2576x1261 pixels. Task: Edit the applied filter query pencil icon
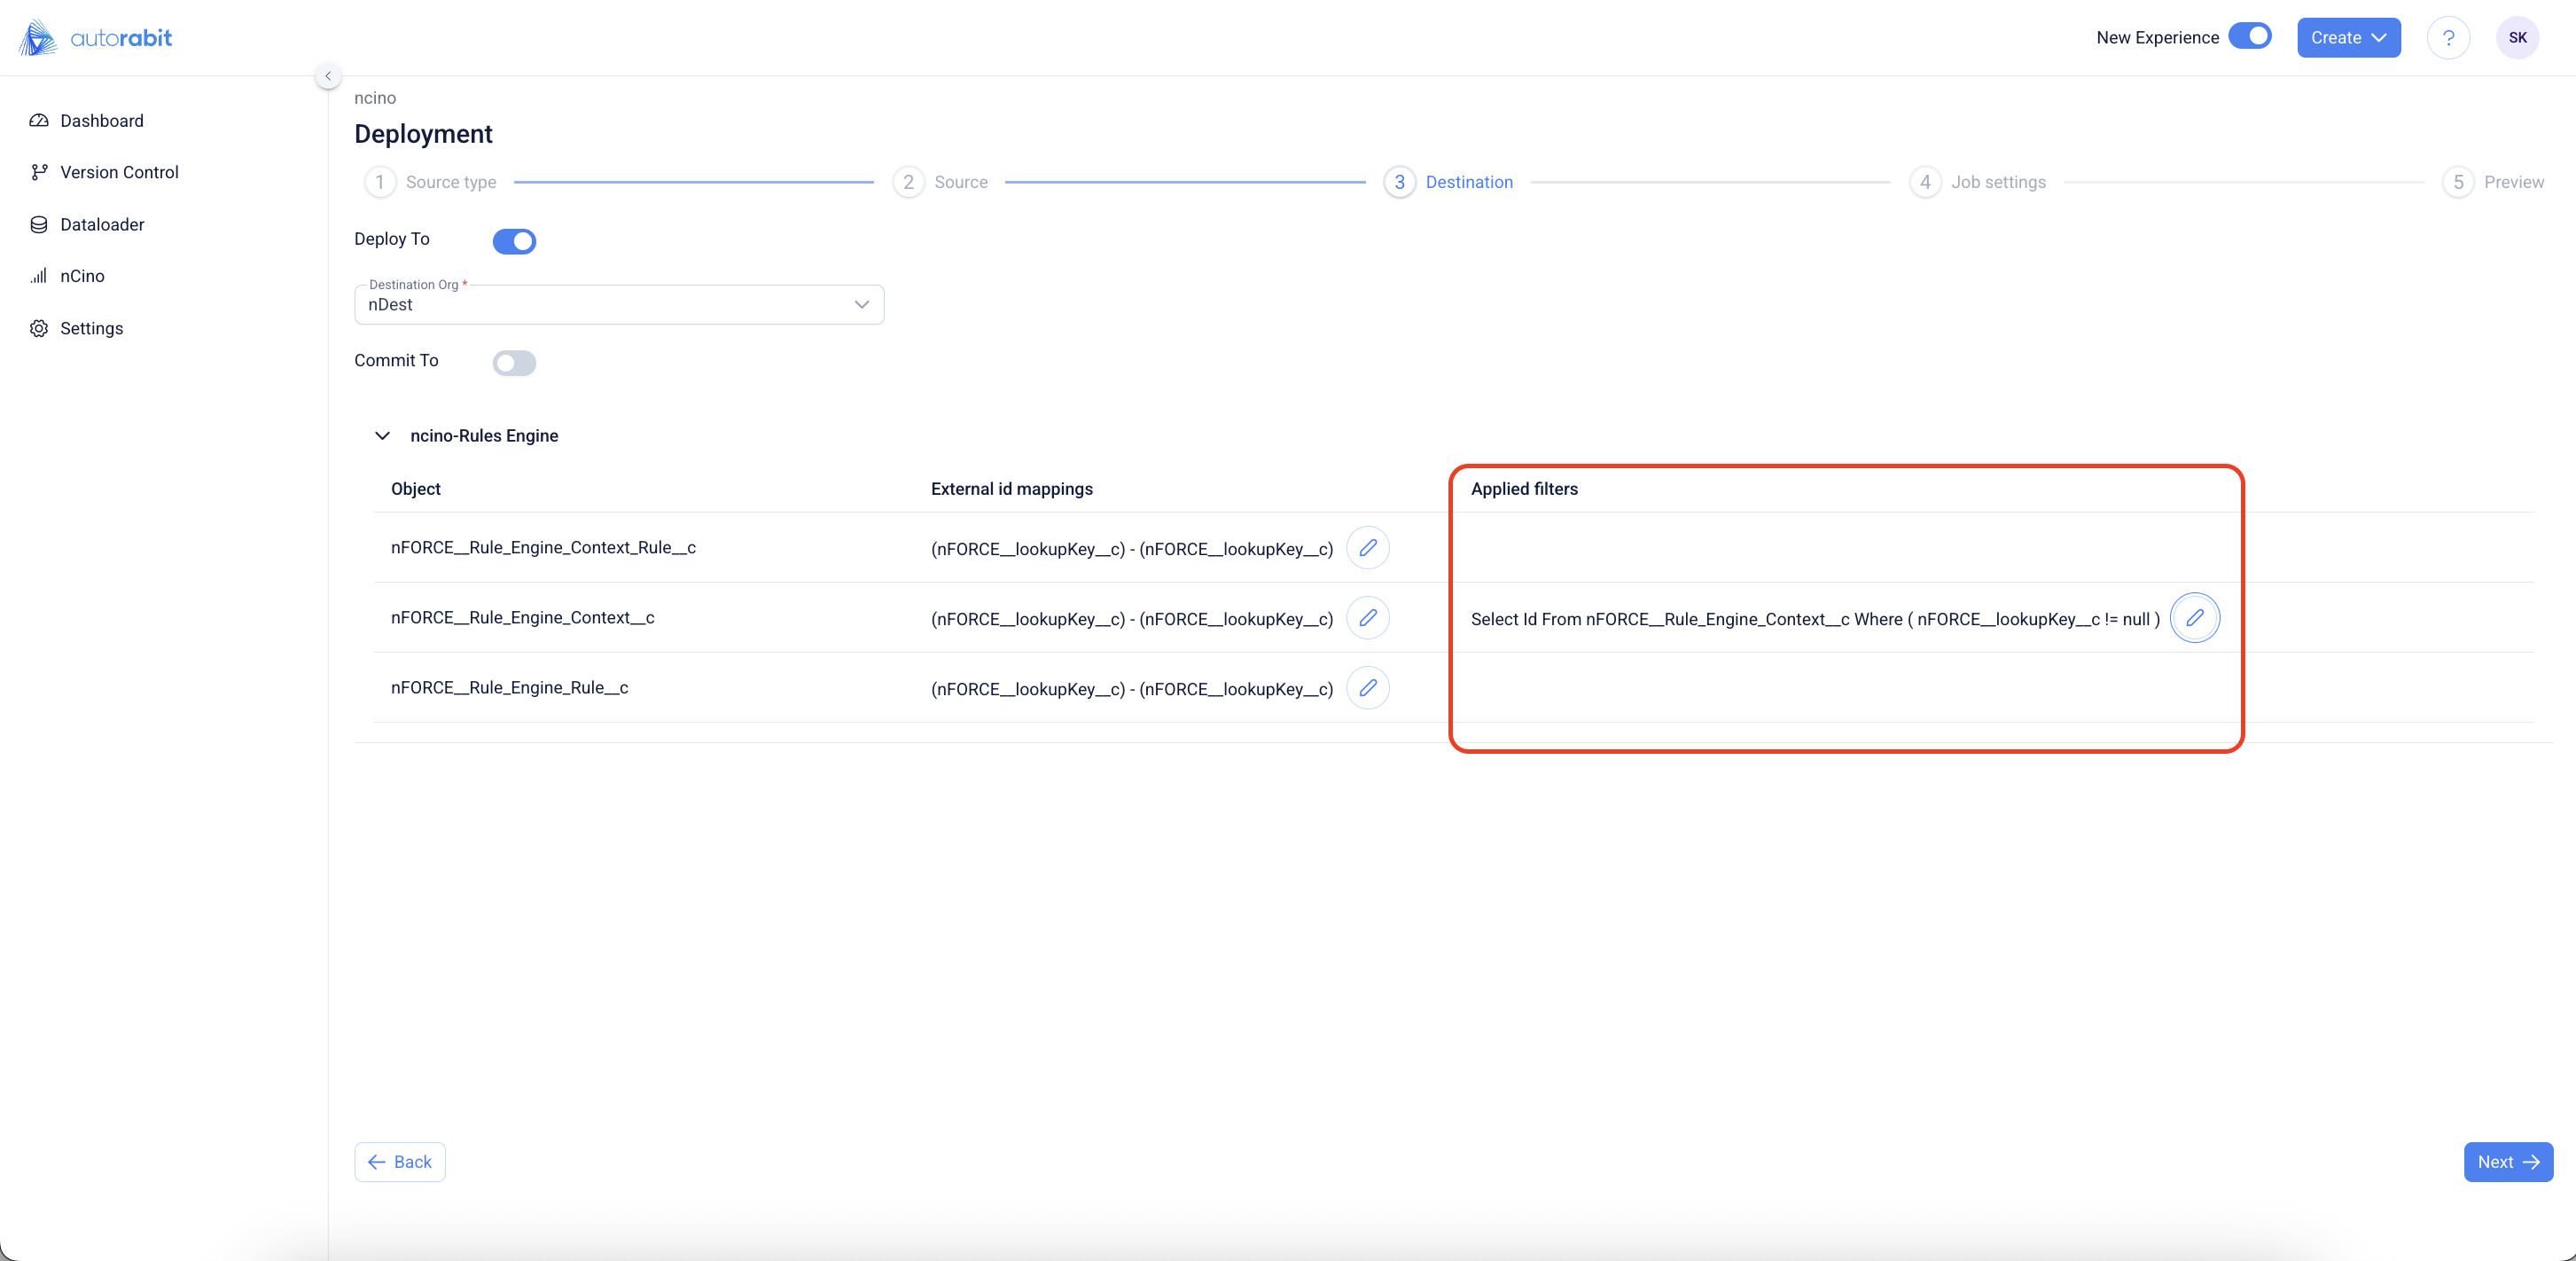2194,618
